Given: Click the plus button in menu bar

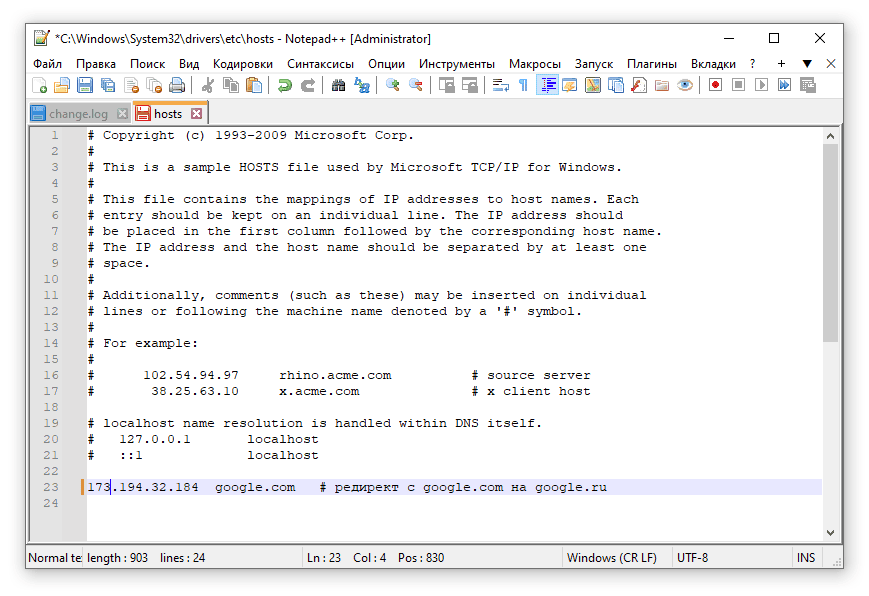Looking at the screenshot, I should click(781, 64).
